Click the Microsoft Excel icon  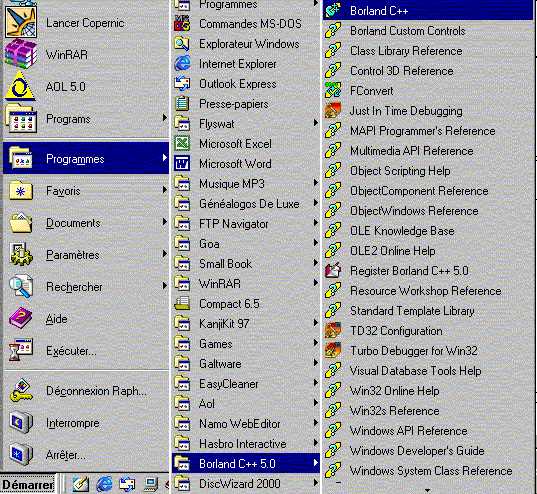[182, 143]
